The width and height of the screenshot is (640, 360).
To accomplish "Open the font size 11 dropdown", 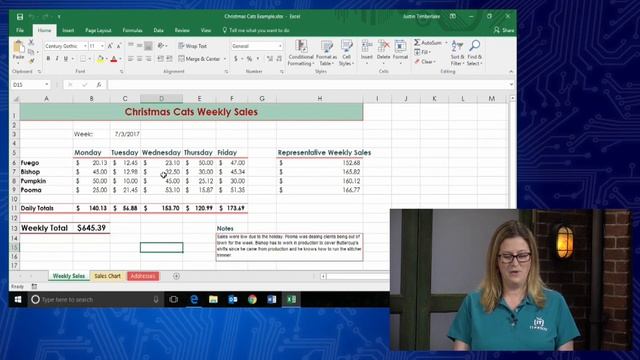I will click(102, 46).
